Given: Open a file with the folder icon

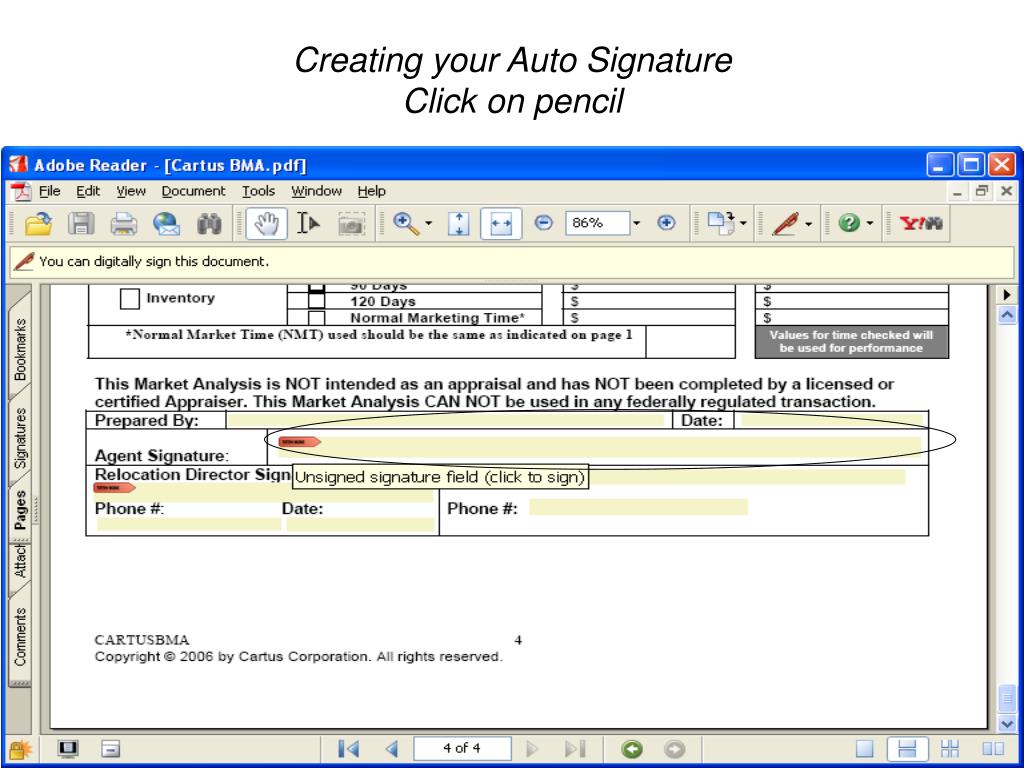Looking at the screenshot, I should pos(39,223).
